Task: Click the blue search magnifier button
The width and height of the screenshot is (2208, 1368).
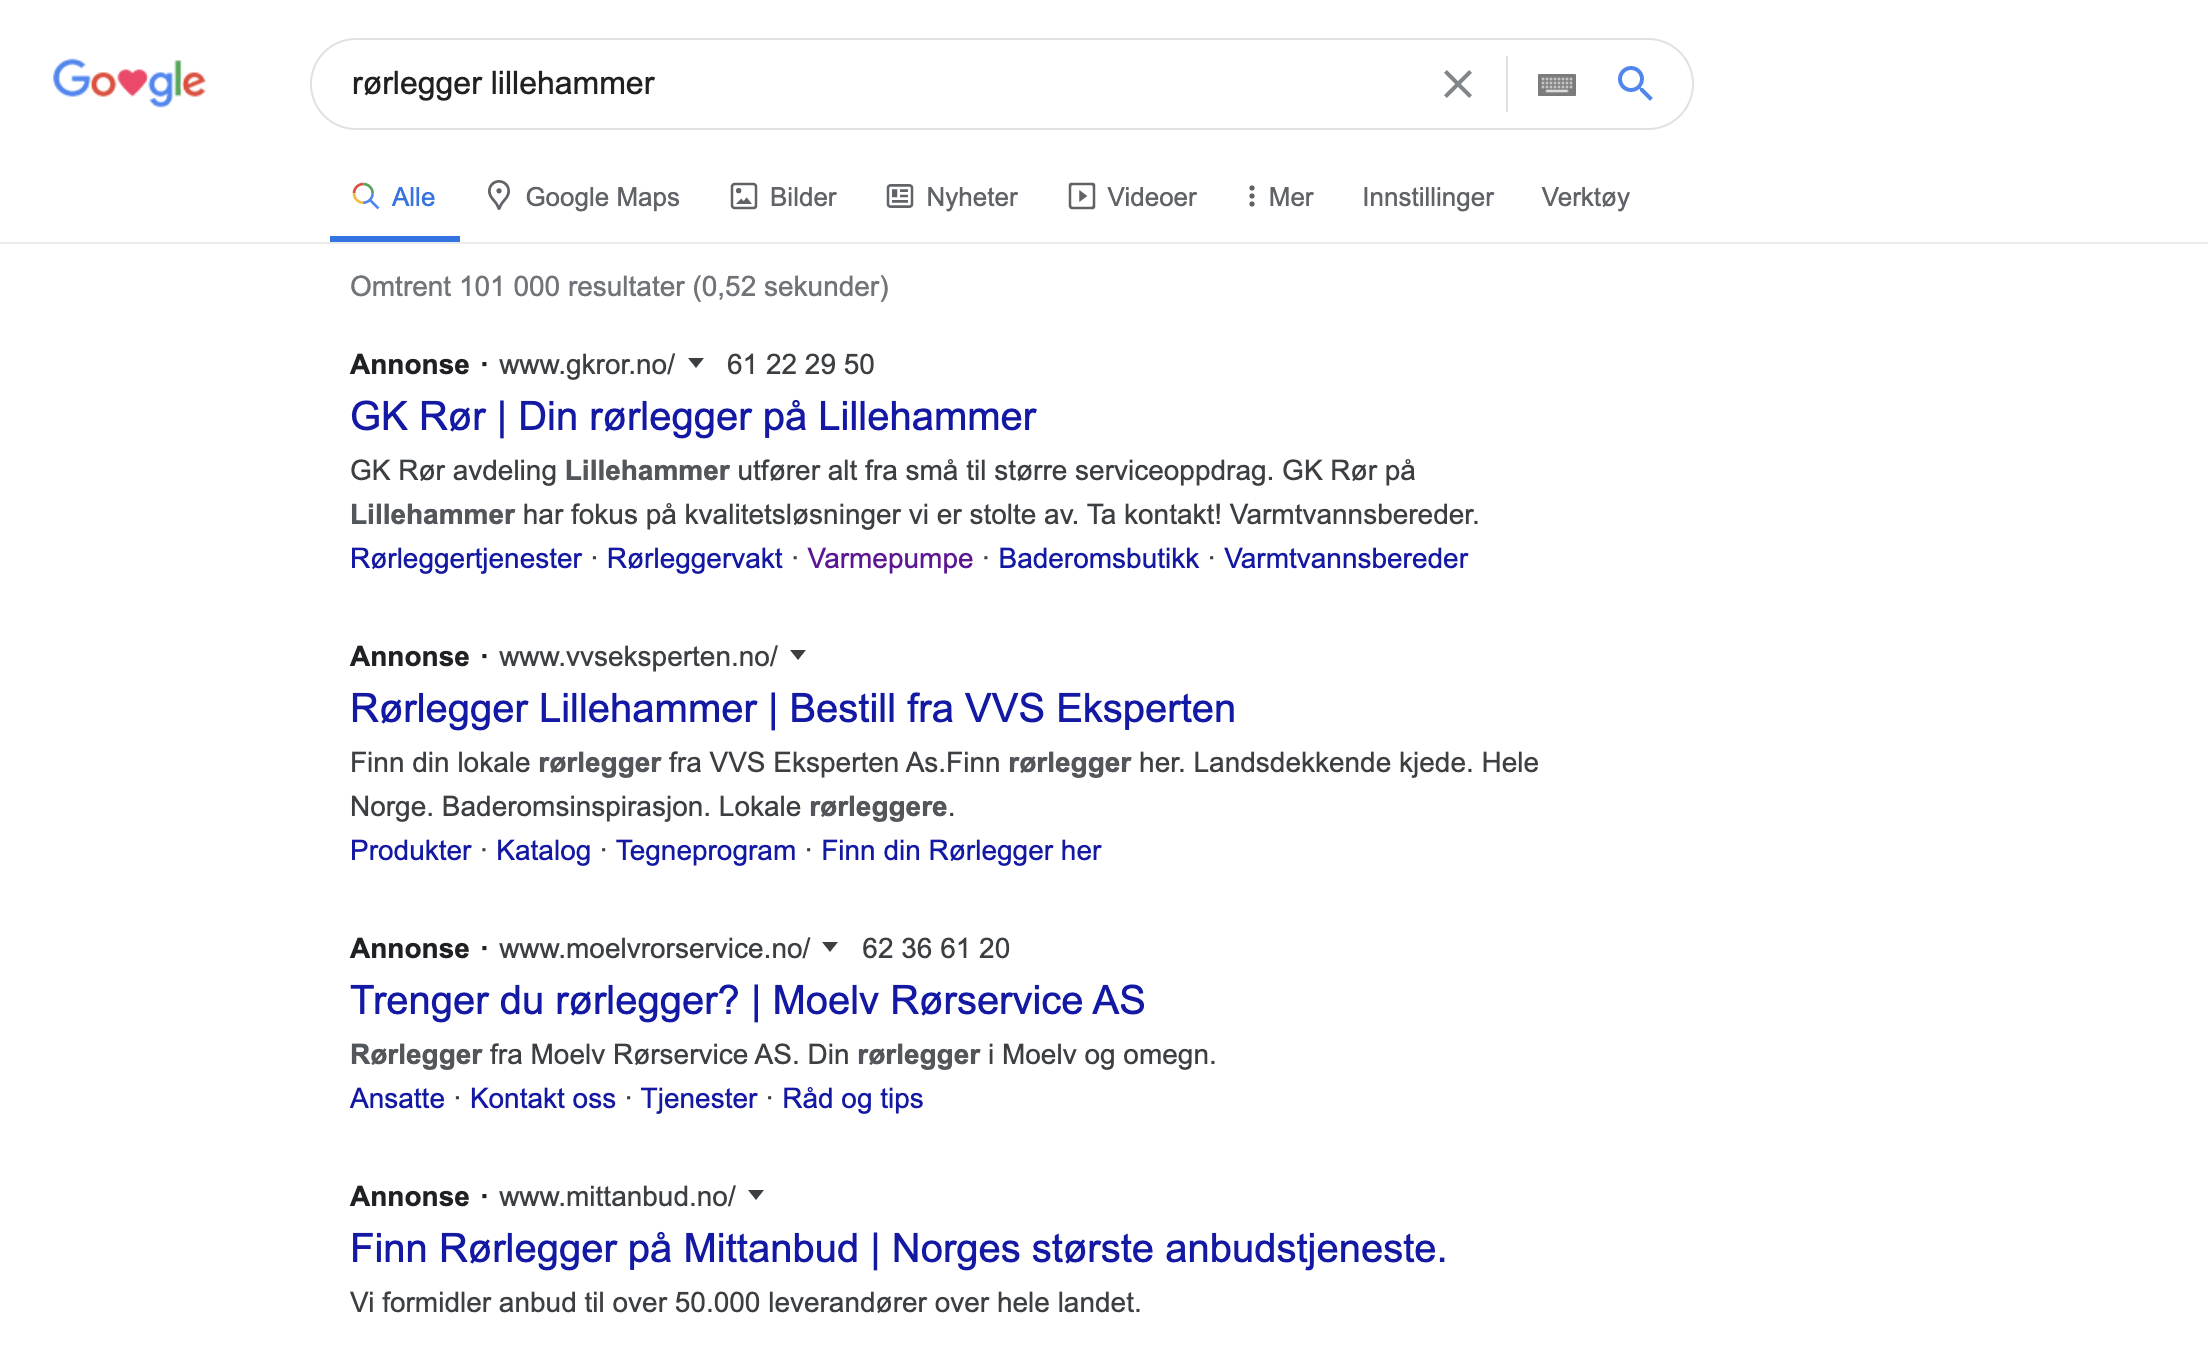Action: tap(1635, 83)
